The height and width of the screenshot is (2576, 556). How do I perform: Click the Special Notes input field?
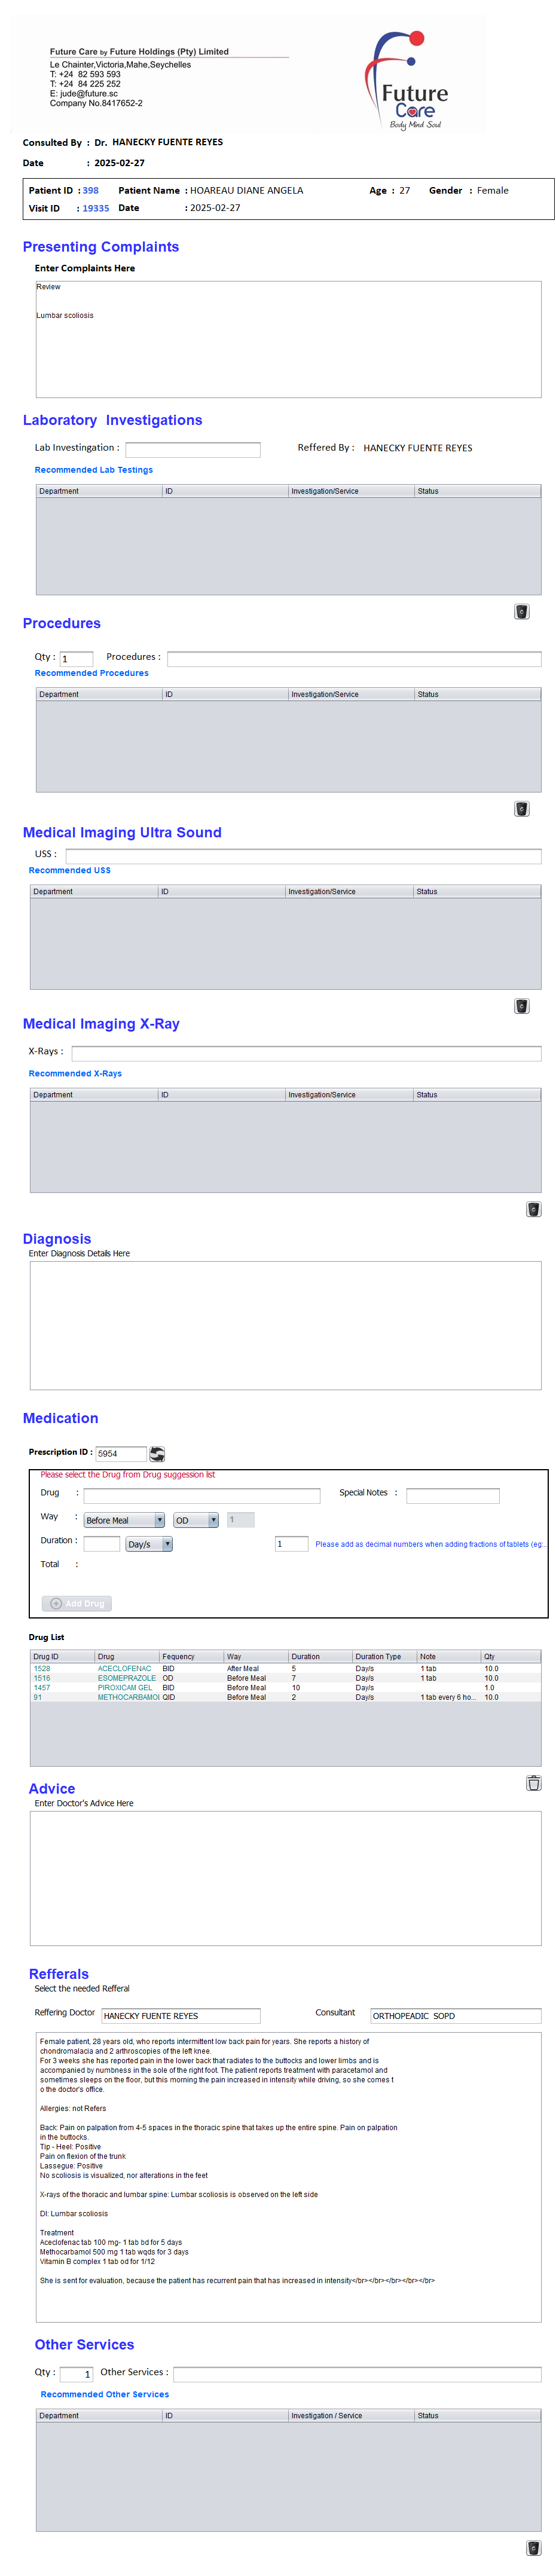(452, 1495)
